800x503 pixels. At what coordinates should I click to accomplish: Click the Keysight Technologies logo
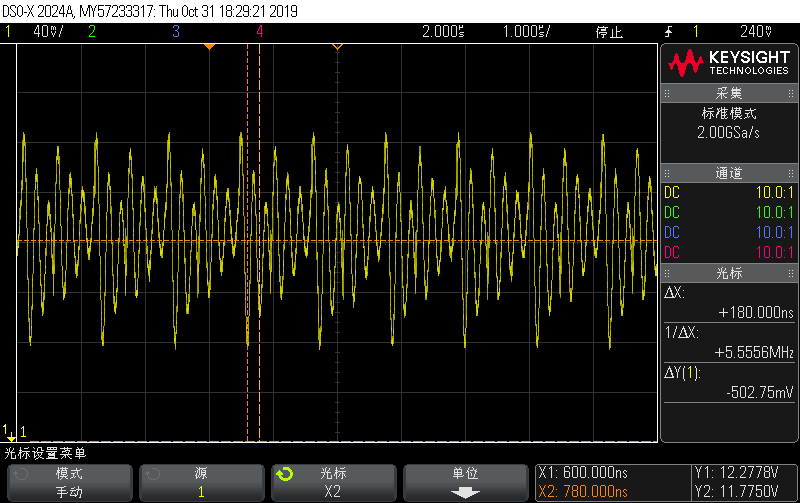click(729, 63)
